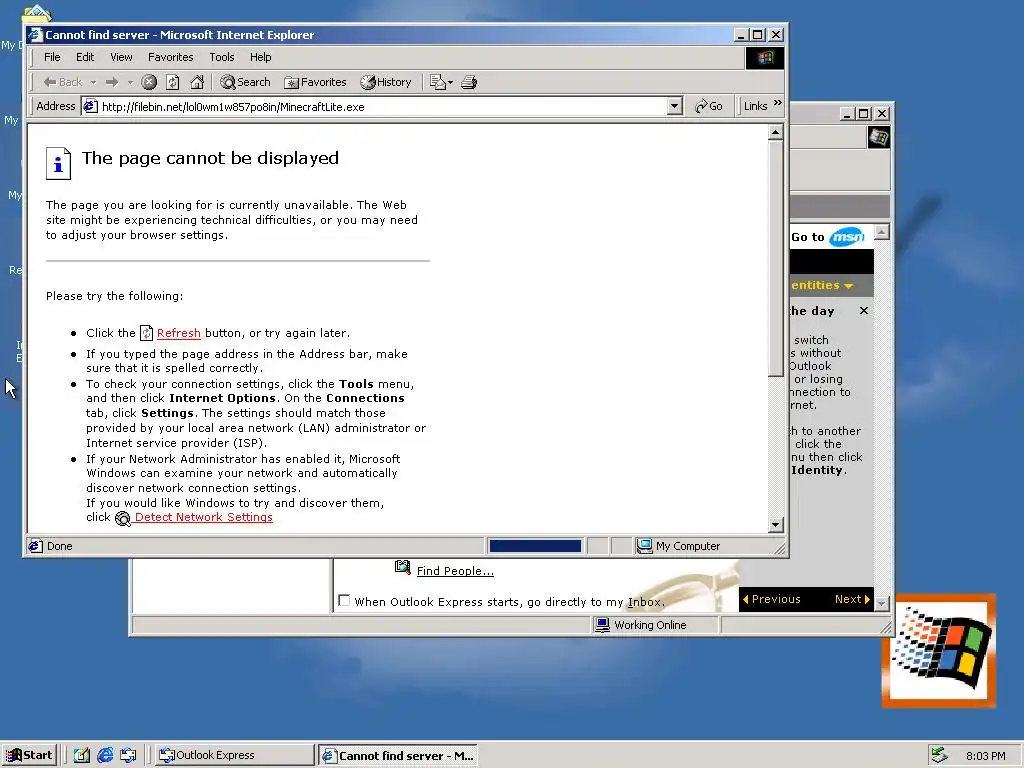Open the Help menu
The image size is (1024, 768).
tap(261, 57)
